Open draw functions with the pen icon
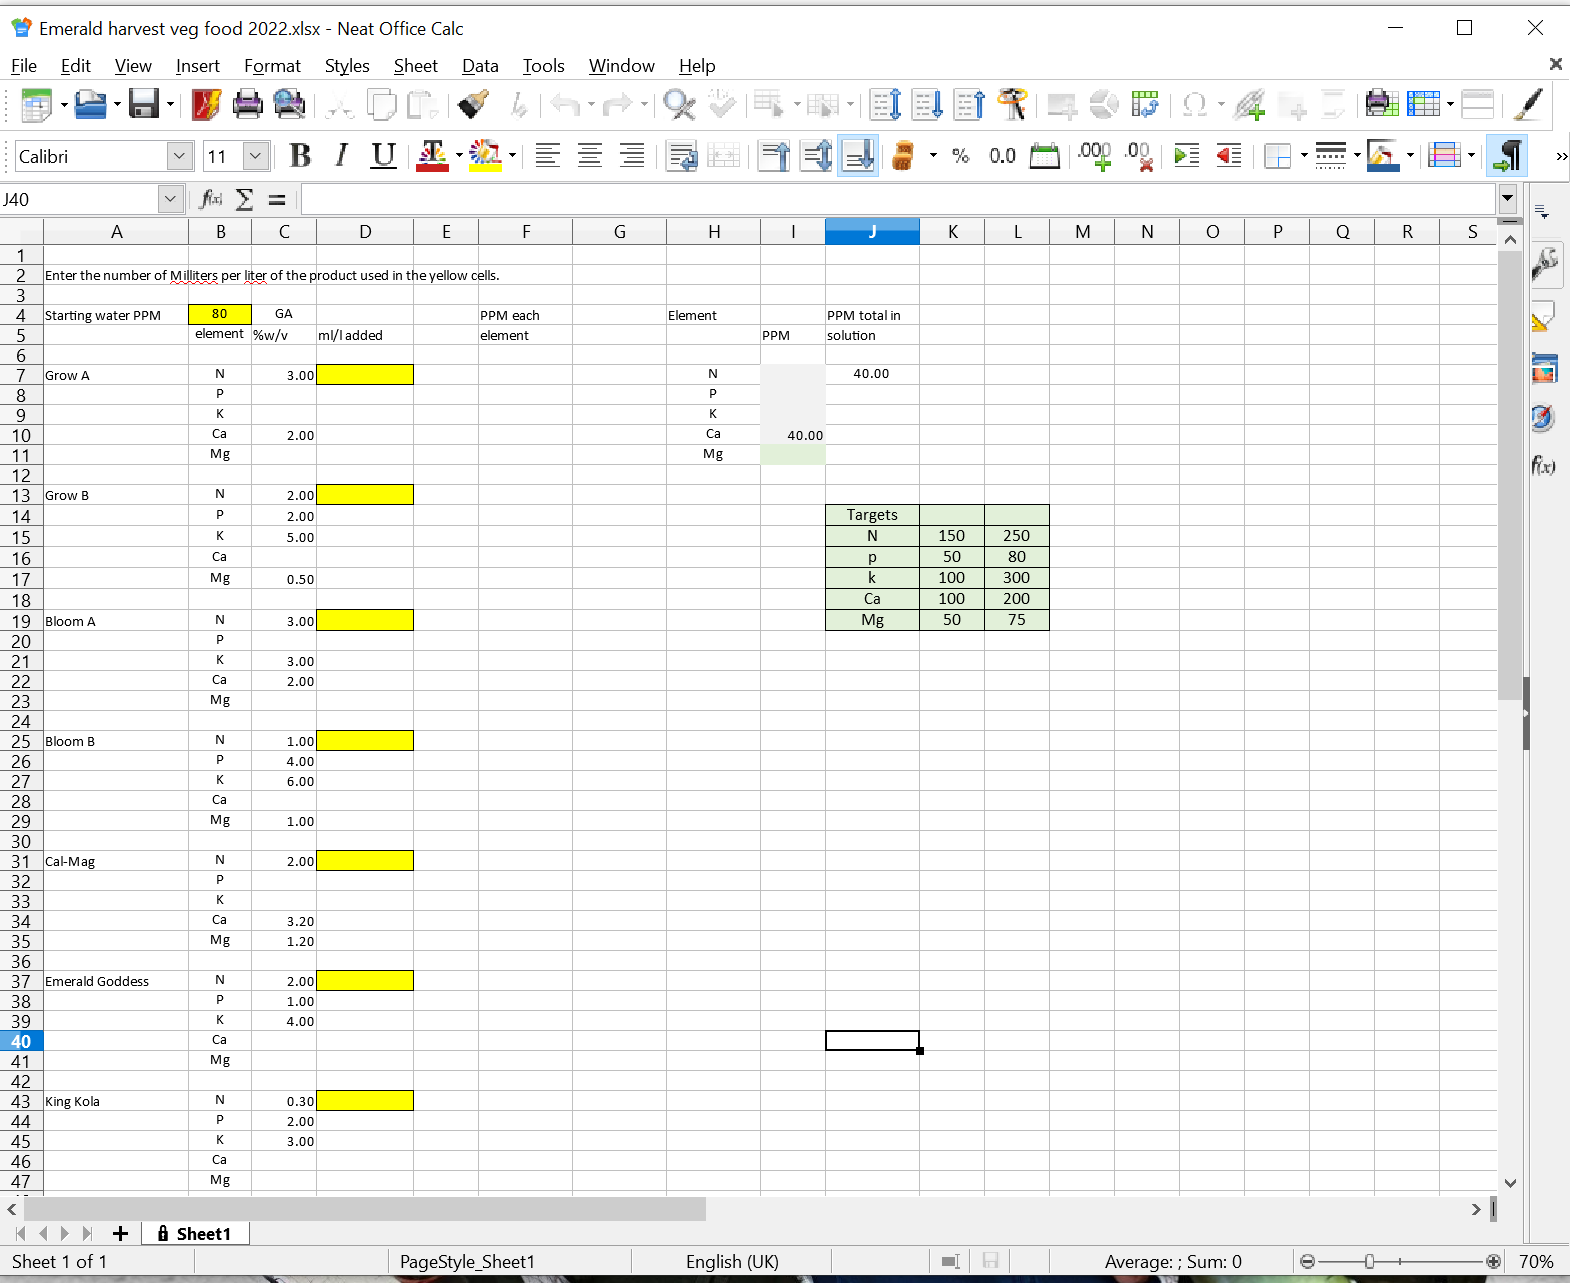The height and width of the screenshot is (1283, 1570). coord(1527,104)
